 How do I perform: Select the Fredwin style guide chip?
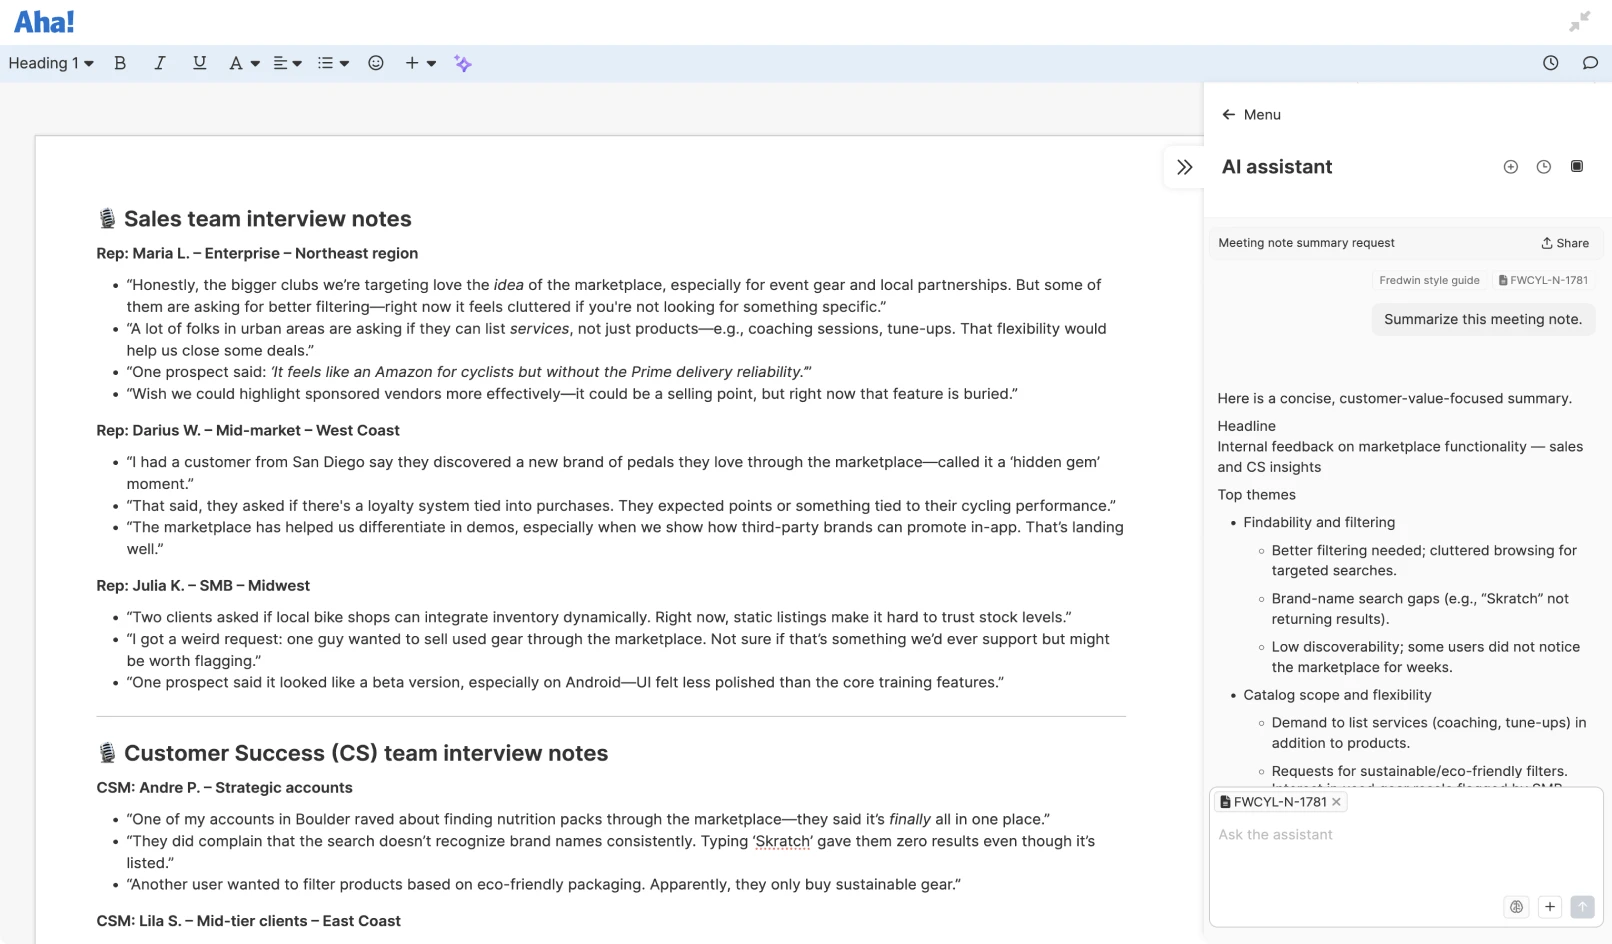point(1429,280)
